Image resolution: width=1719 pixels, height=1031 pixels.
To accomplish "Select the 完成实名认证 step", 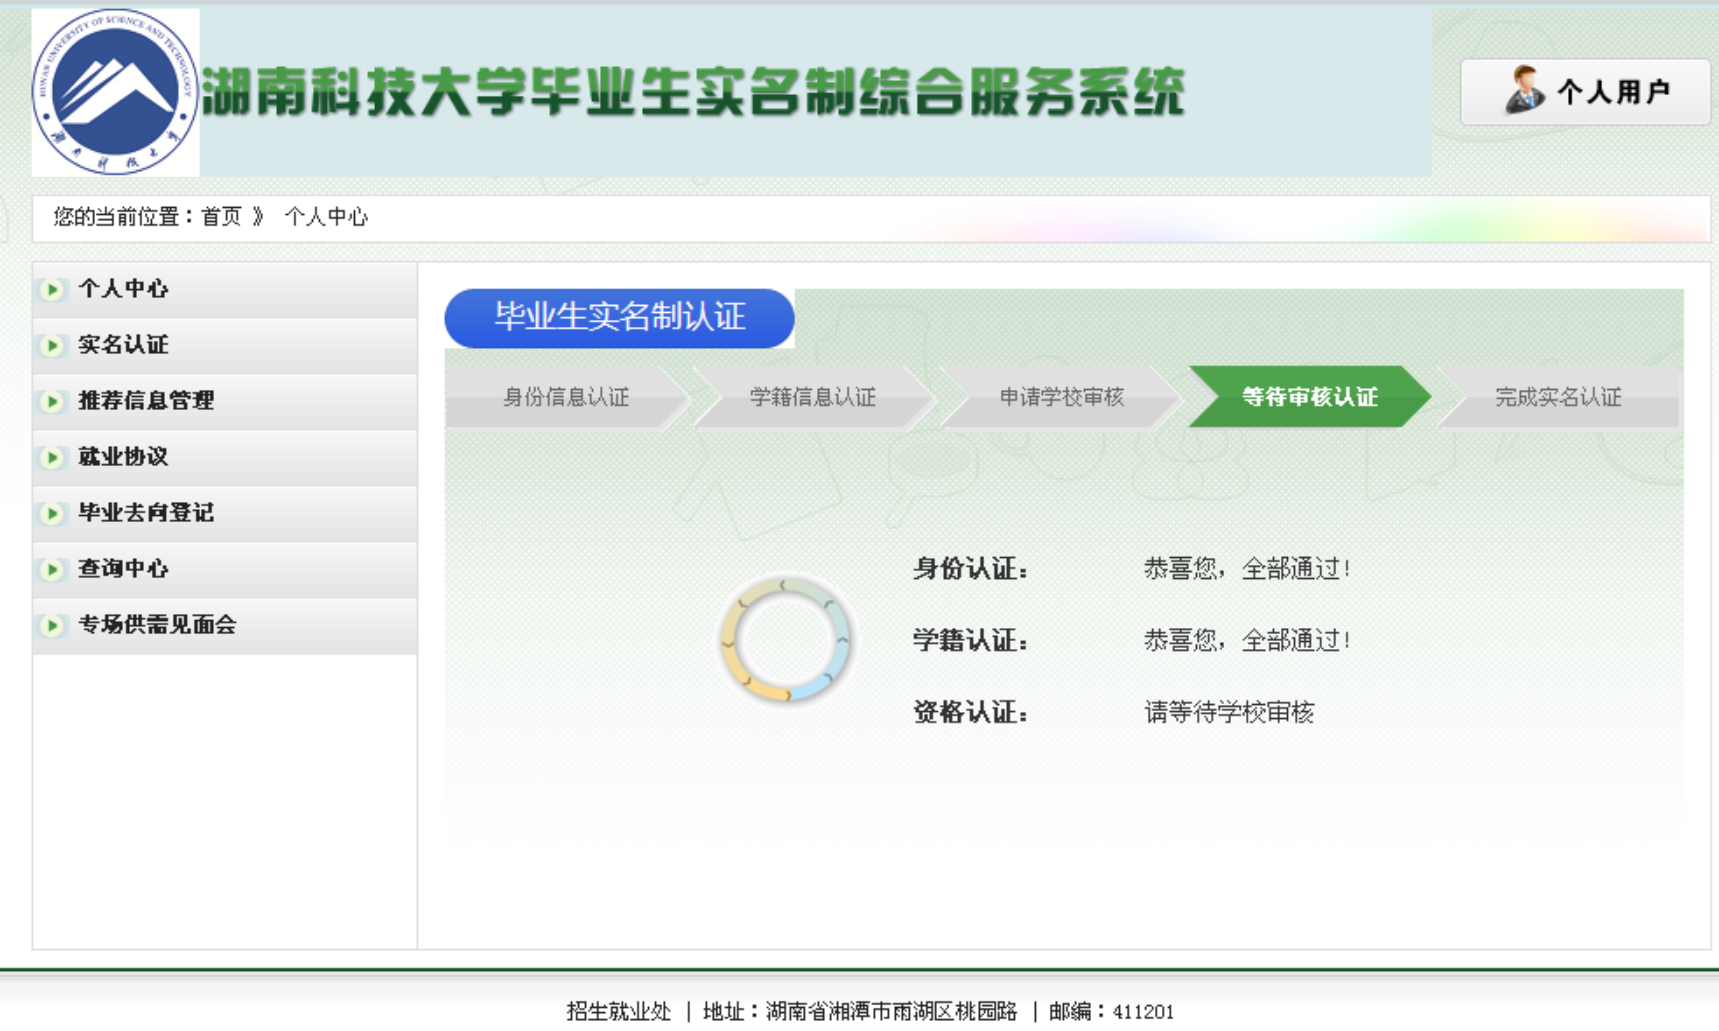I will tap(1557, 397).
